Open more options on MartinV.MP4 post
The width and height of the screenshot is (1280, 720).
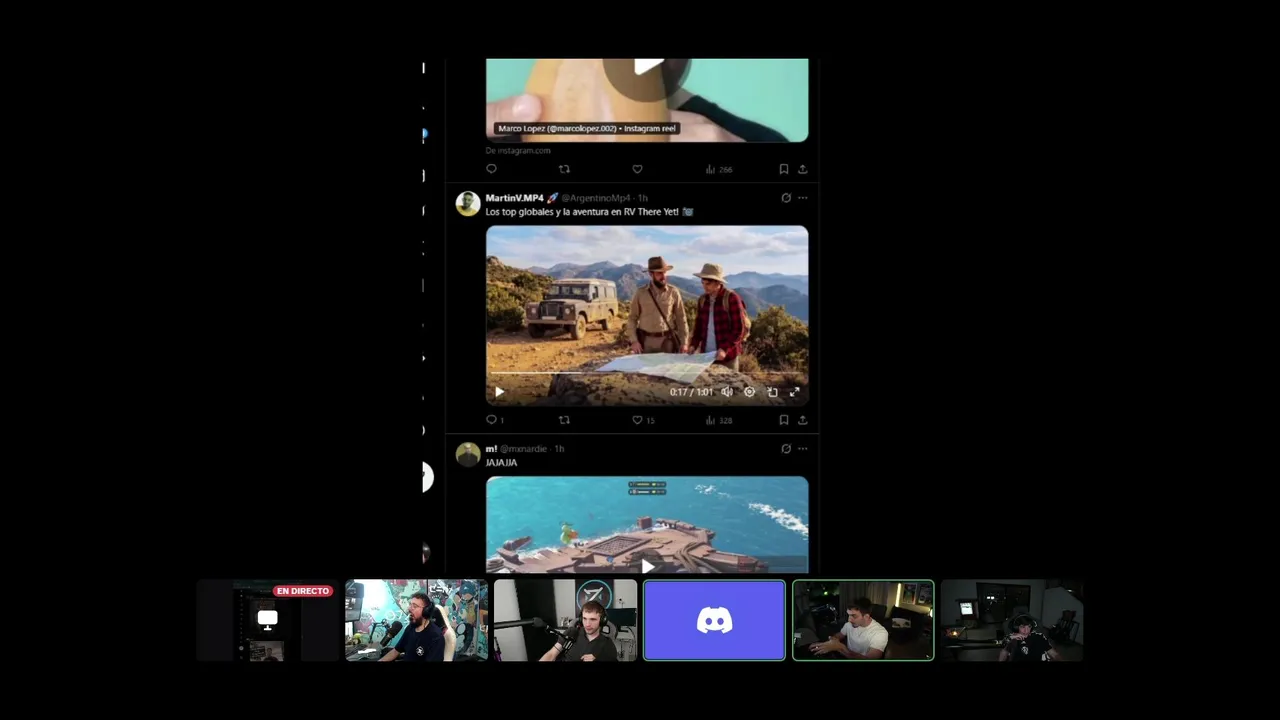(x=802, y=198)
